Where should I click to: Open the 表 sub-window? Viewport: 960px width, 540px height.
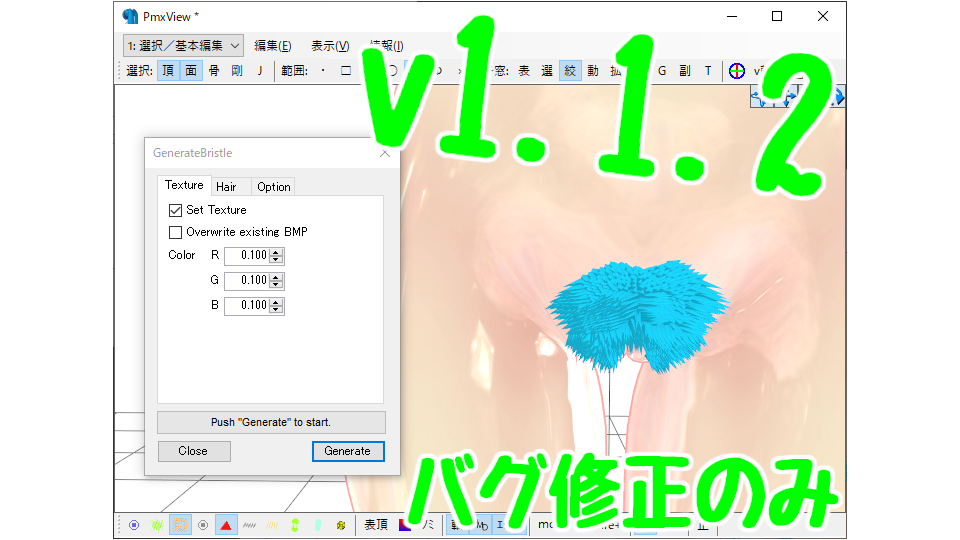[524, 71]
